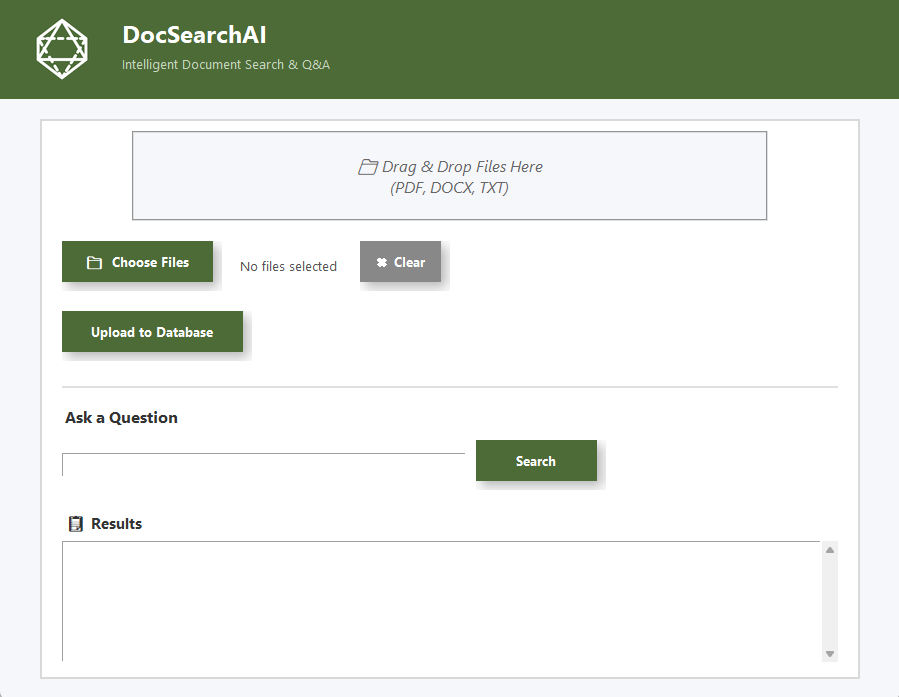Click the X icon on Clear button
Viewport: 899px width, 697px height.
[382, 263]
